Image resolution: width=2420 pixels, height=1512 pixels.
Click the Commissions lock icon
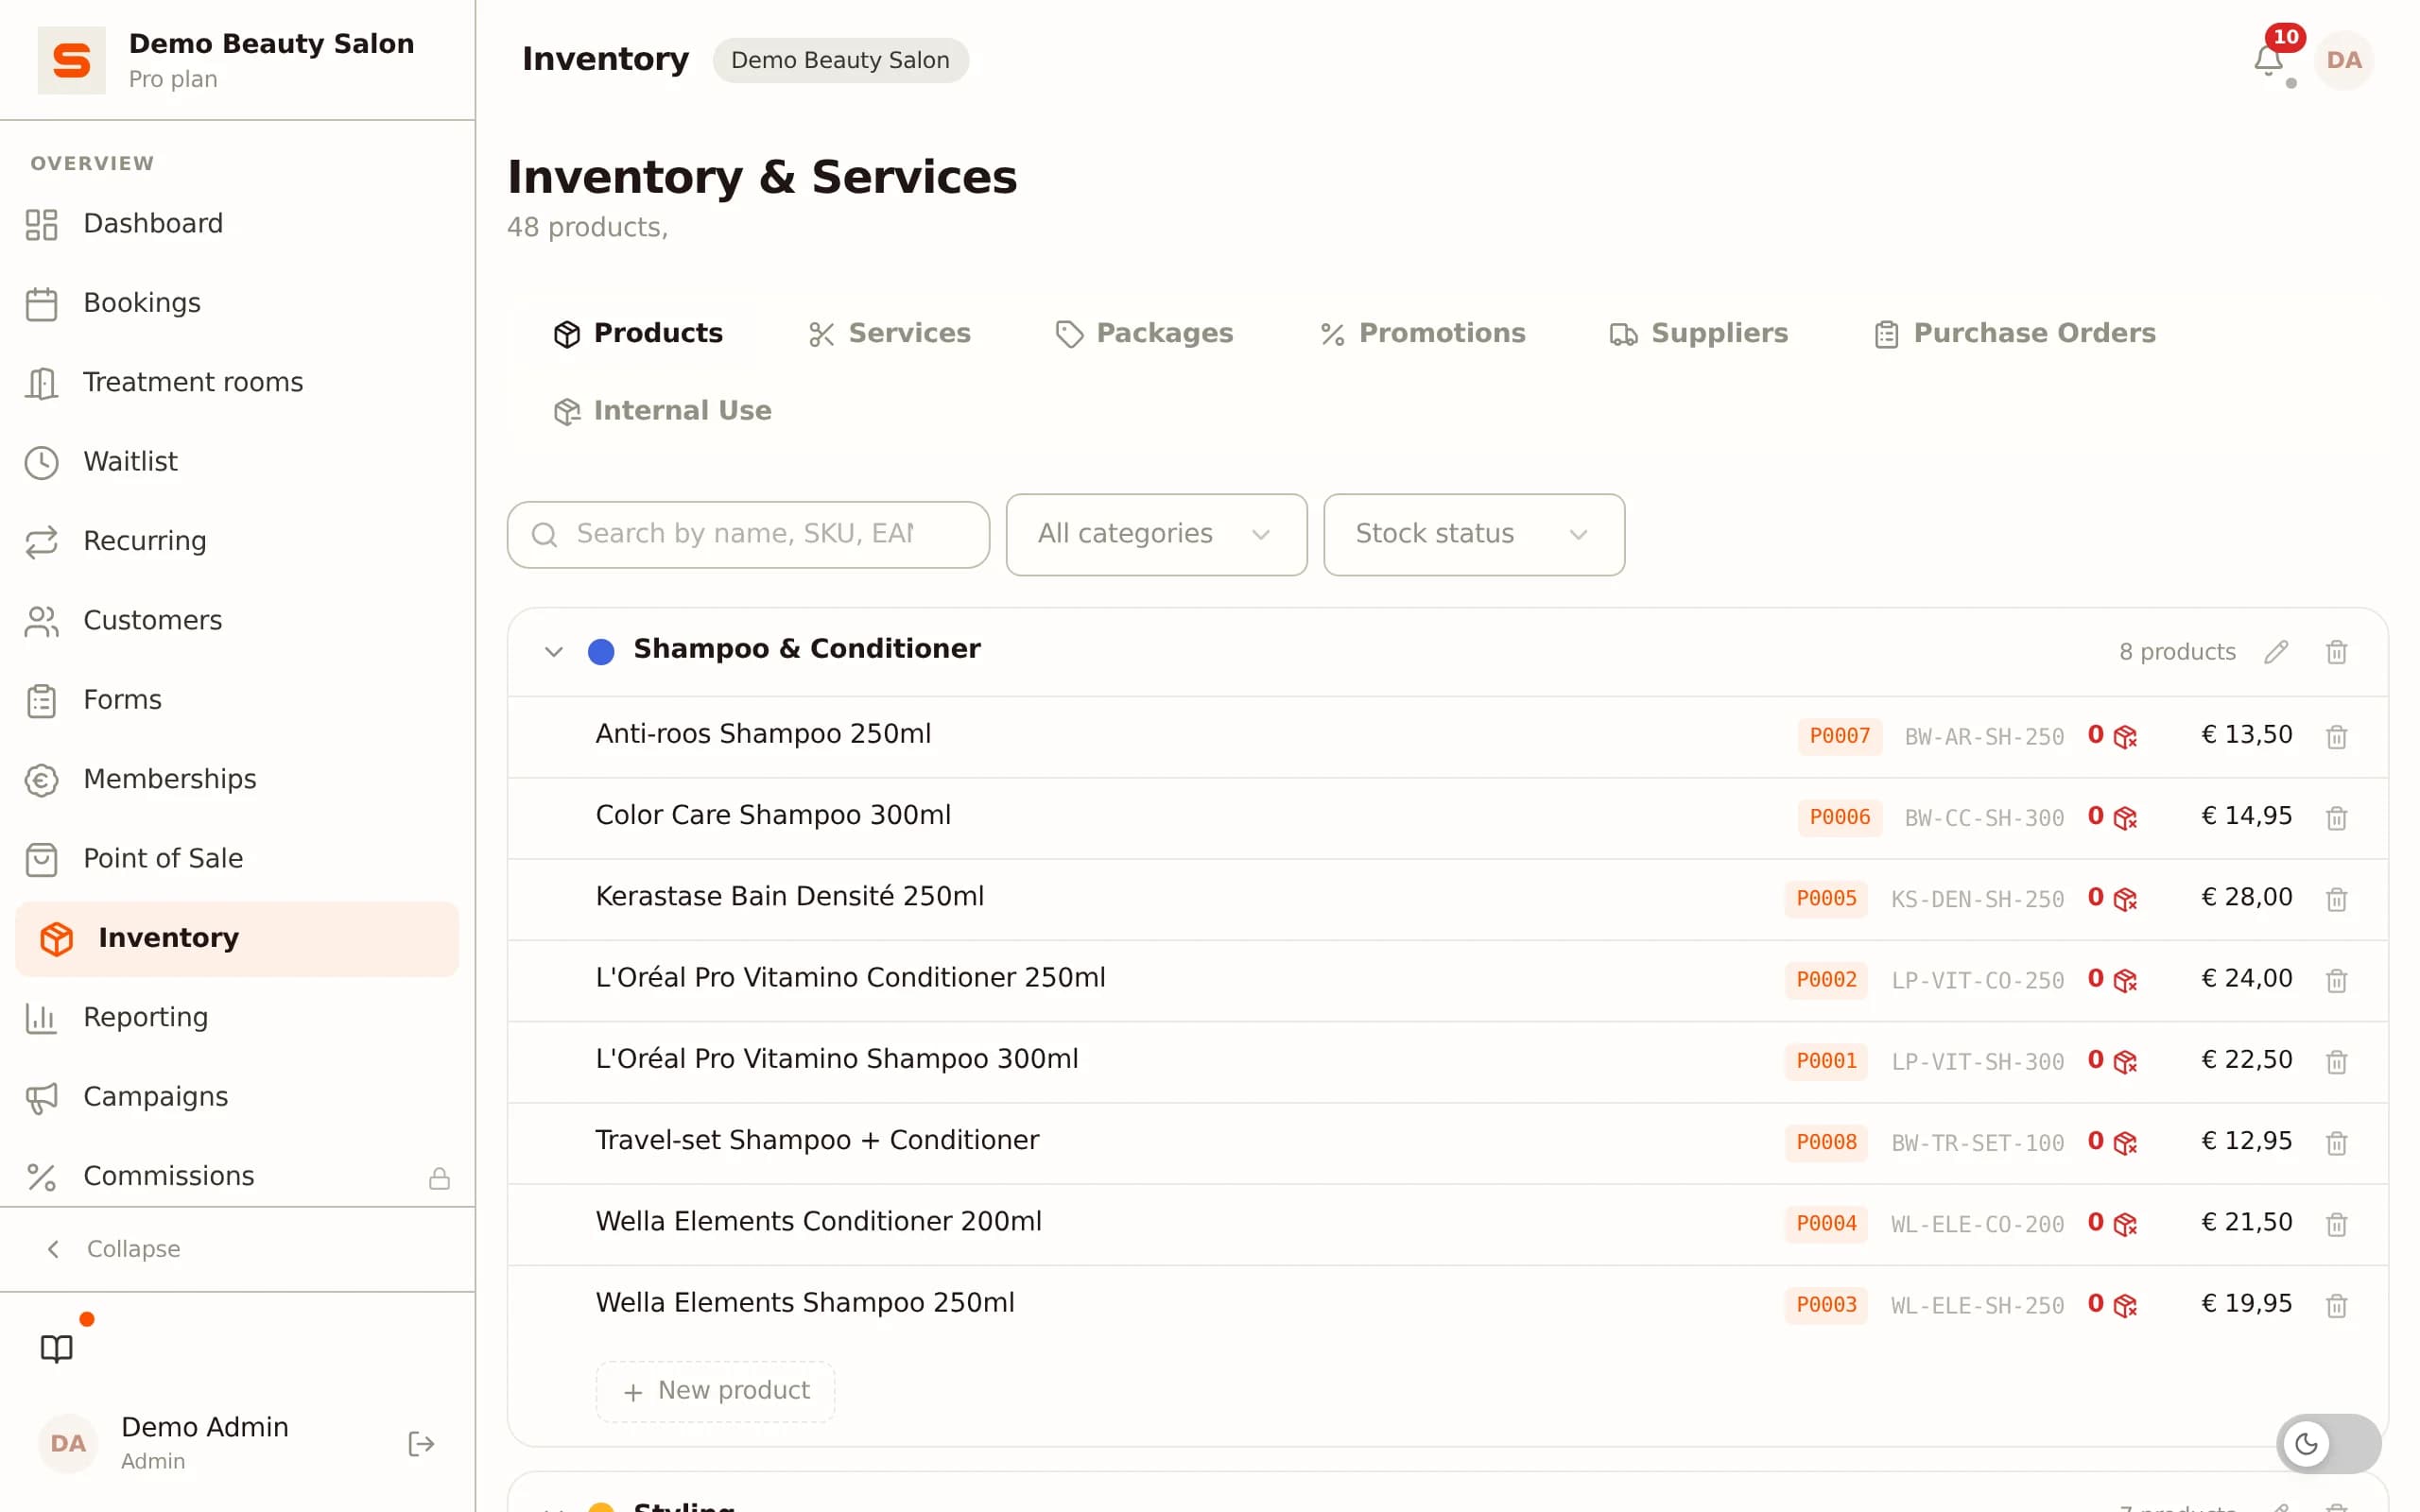tap(439, 1178)
